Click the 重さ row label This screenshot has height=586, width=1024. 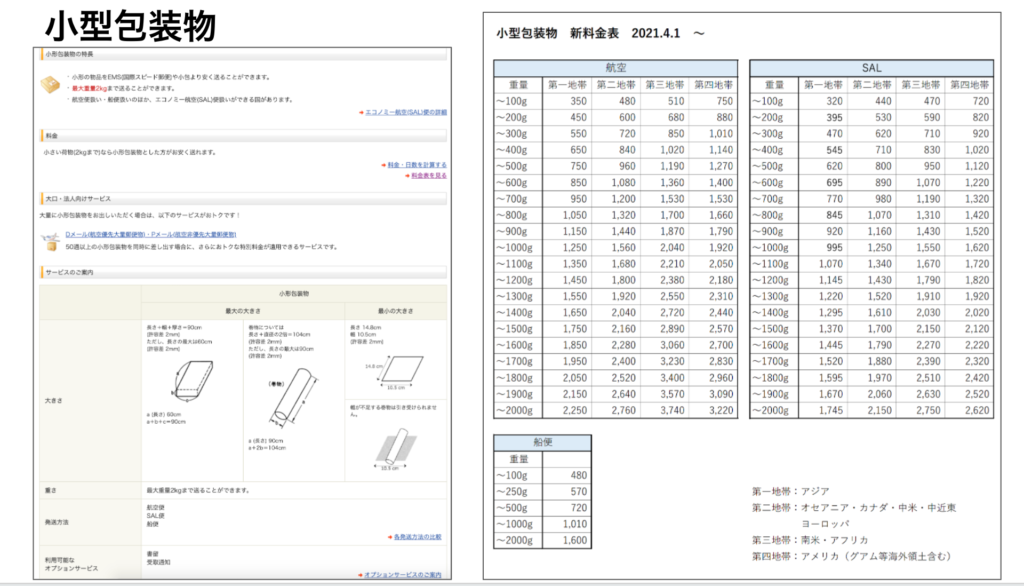50,491
